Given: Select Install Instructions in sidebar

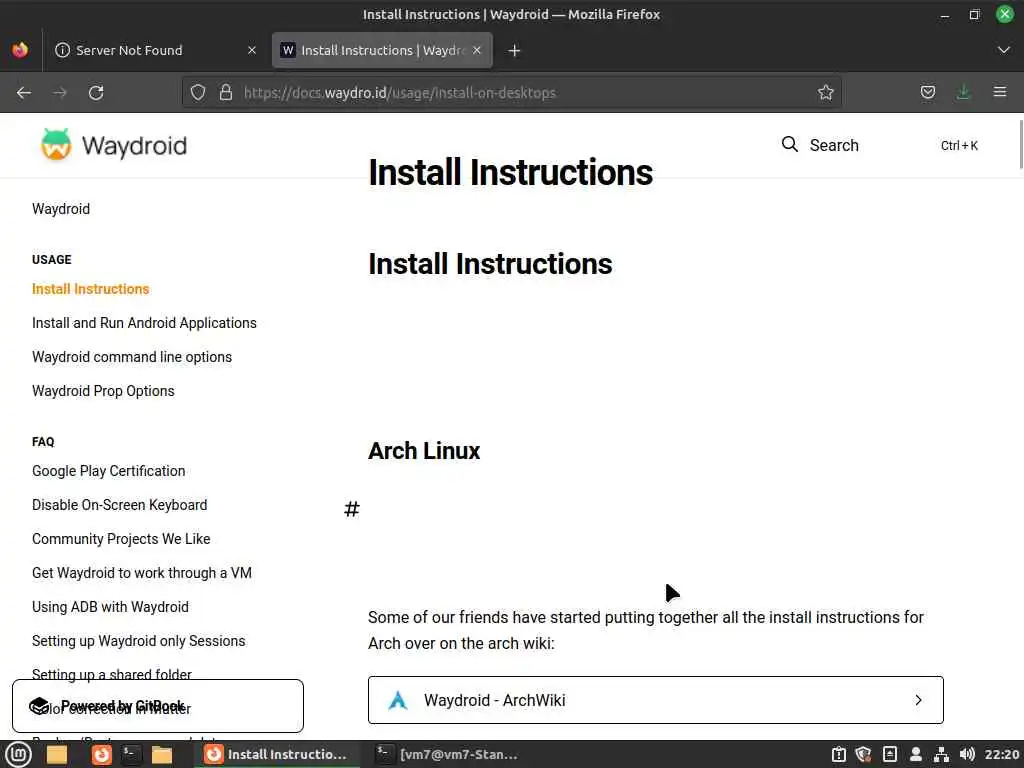Looking at the screenshot, I should (x=91, y=289).
